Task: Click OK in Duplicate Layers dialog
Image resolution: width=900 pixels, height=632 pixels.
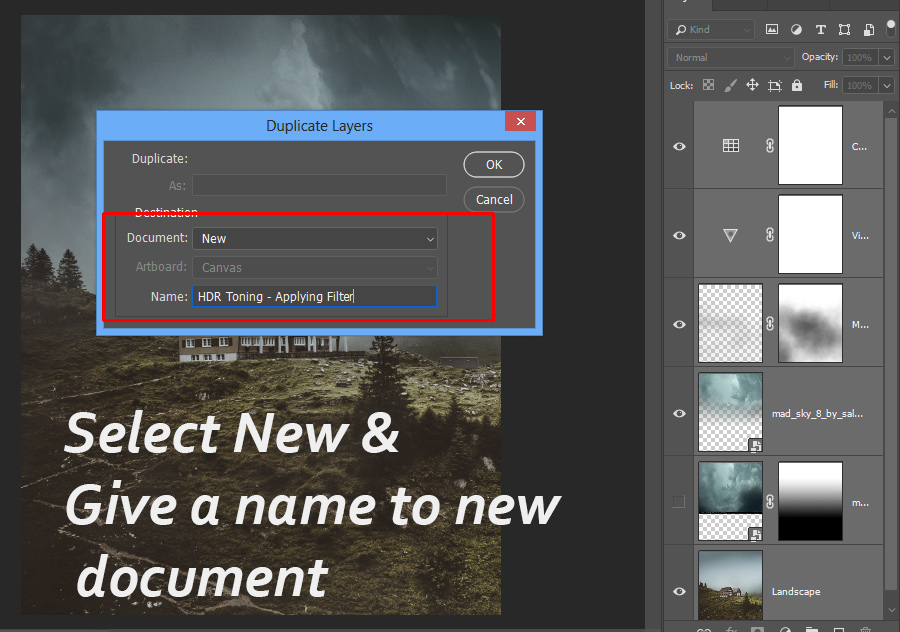Action: point(494,165)
